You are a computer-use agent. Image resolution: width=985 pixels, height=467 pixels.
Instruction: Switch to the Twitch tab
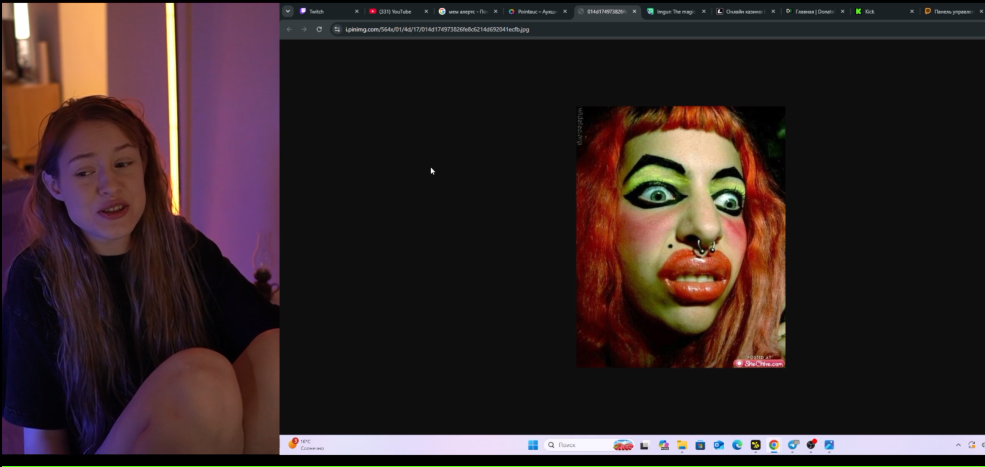329,11
